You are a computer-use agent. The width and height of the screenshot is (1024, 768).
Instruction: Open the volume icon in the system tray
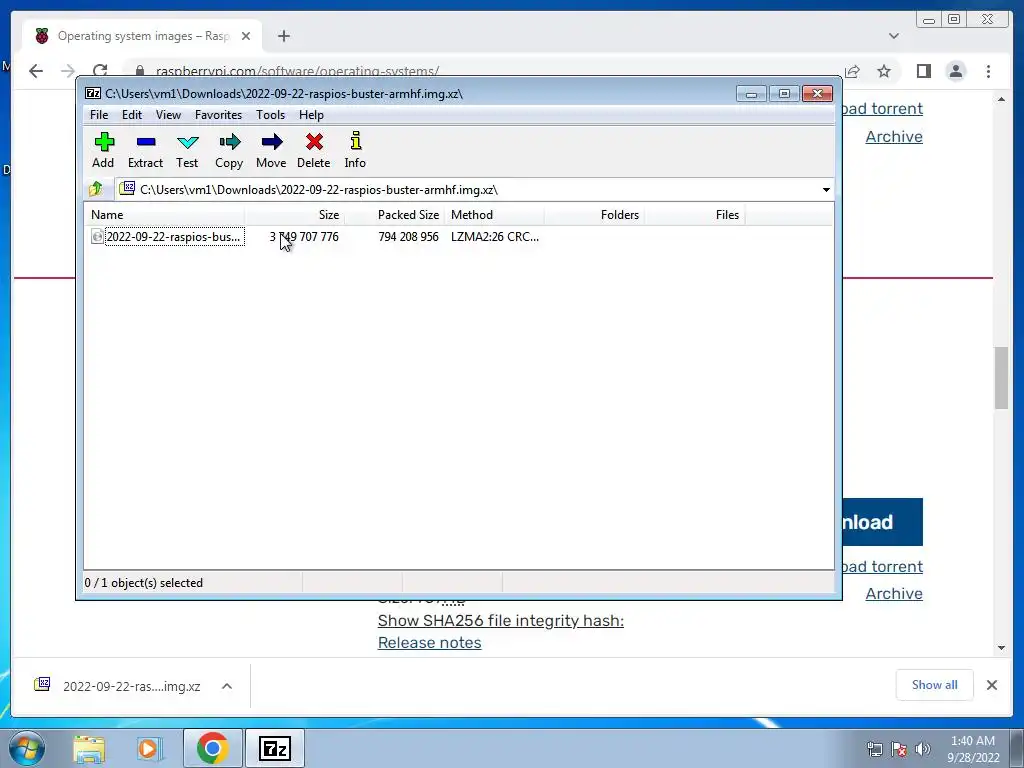pyautogui.click(x=923, y=749)
